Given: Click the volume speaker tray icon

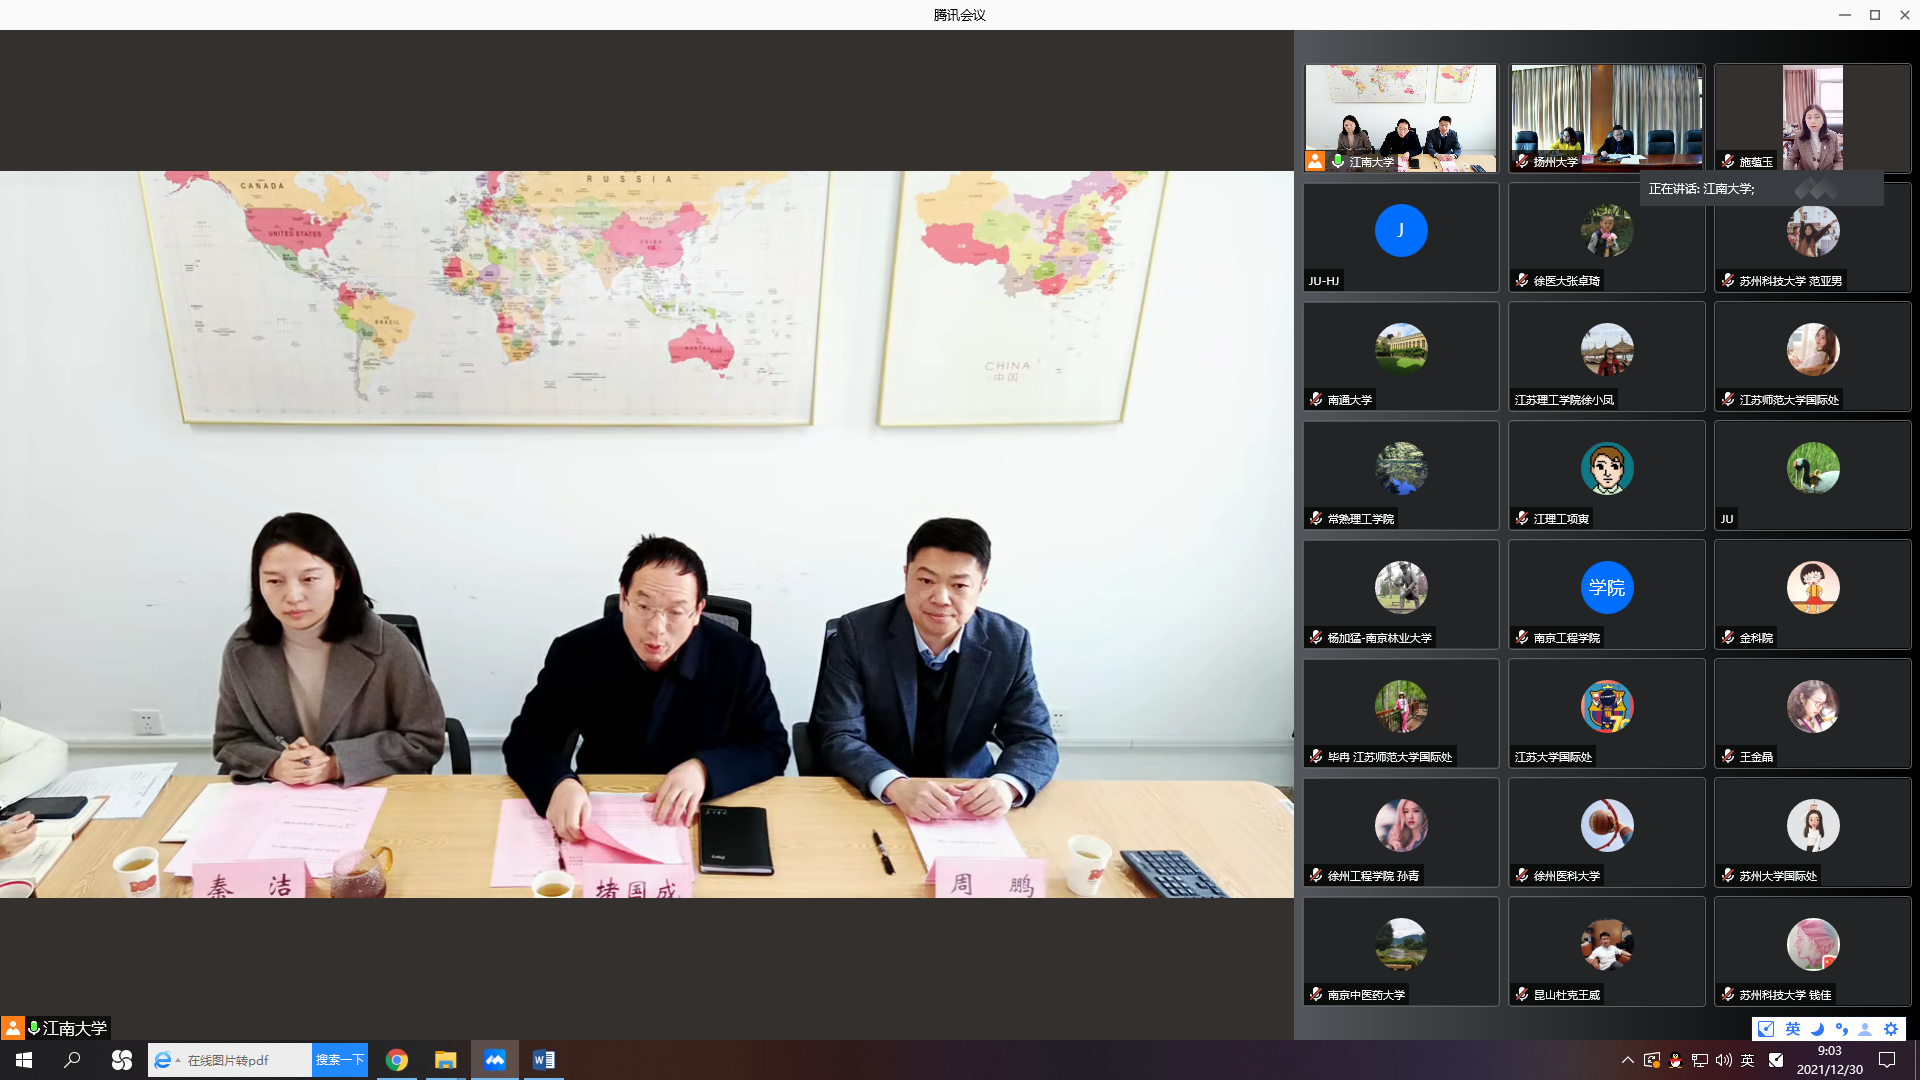Looking at the screenshot, I should [x=1723, y=1060].
